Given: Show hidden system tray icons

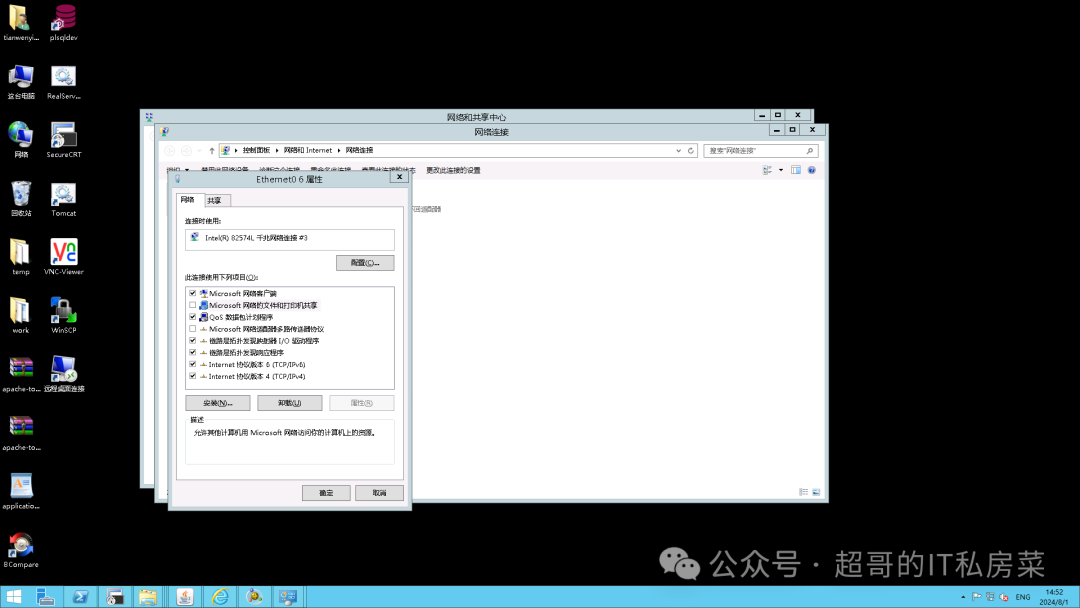Looking at the screenshot, I should click(963, 597).
